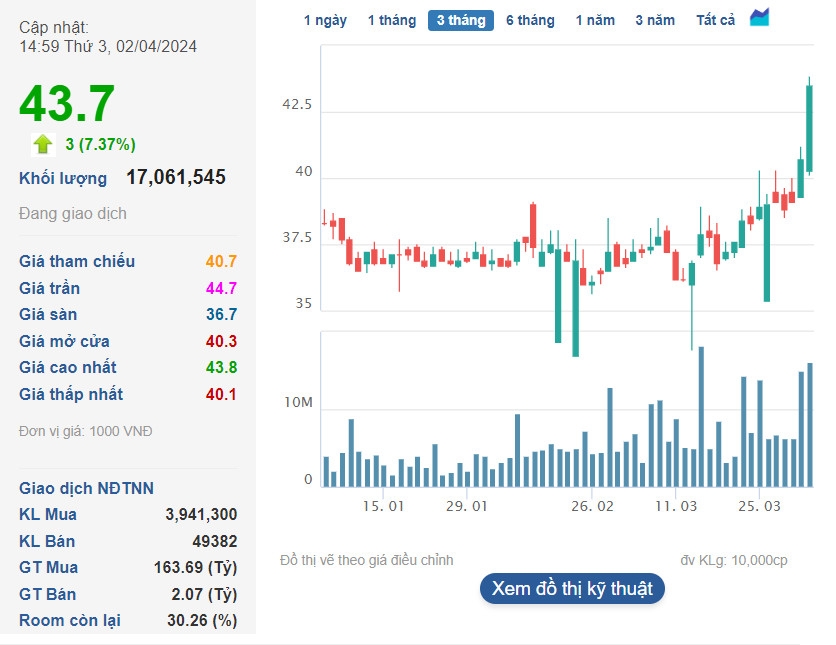The image size is (836, 645).
Task: Click the 25. 03 date axis marker
Action: [759, 506]
